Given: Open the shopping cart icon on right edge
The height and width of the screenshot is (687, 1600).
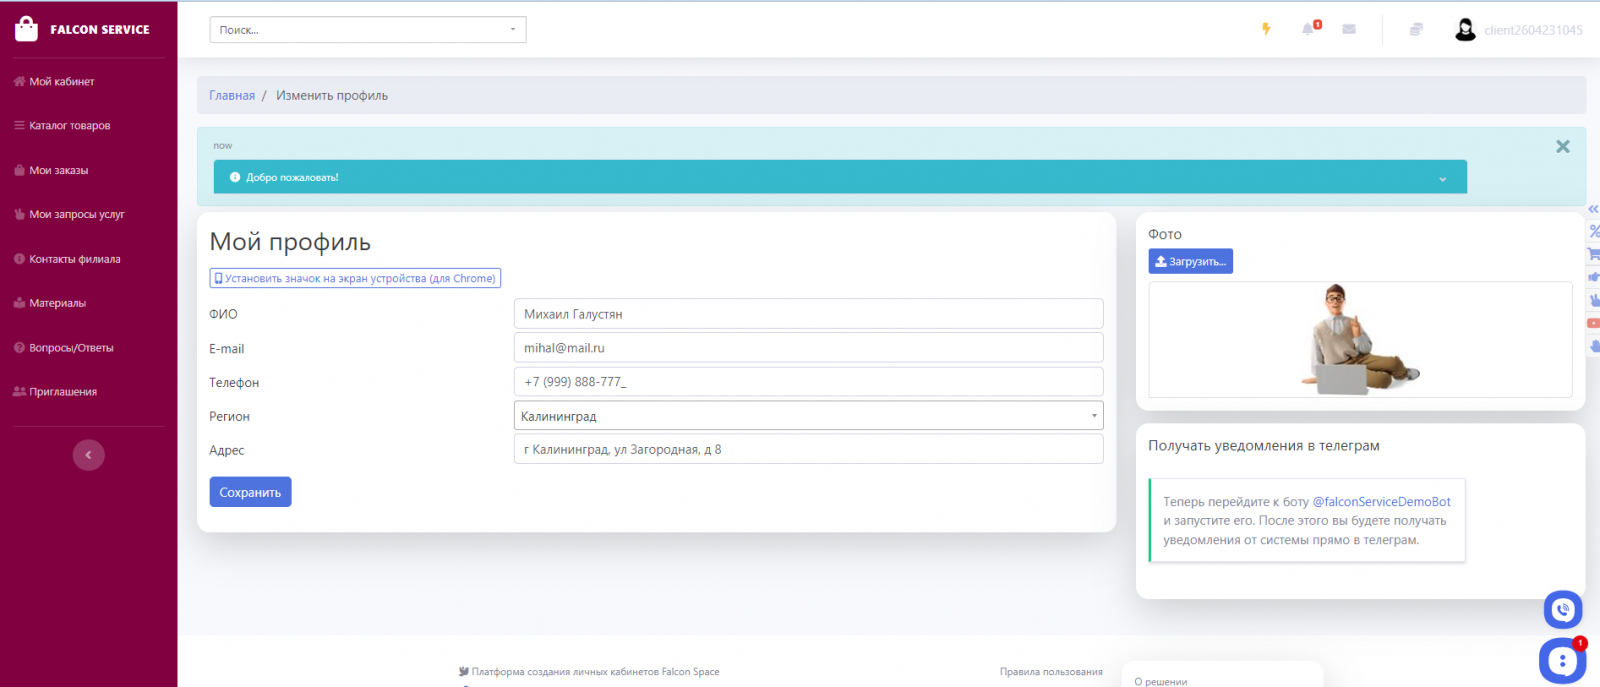Looking at the screenshot, I should [1594, 254].
